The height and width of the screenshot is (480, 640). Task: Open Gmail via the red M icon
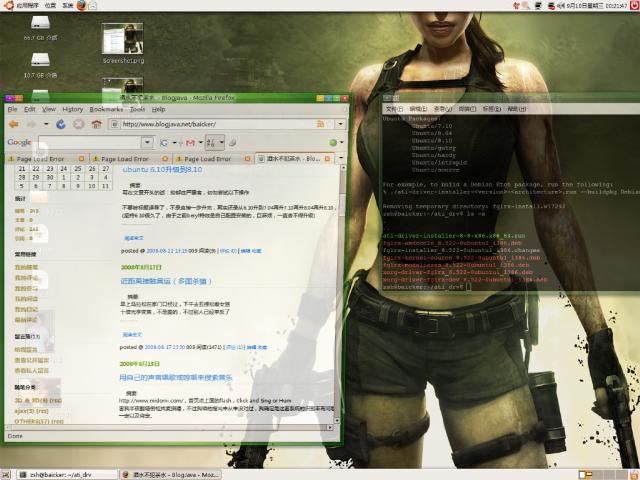(x=190, y=142)
